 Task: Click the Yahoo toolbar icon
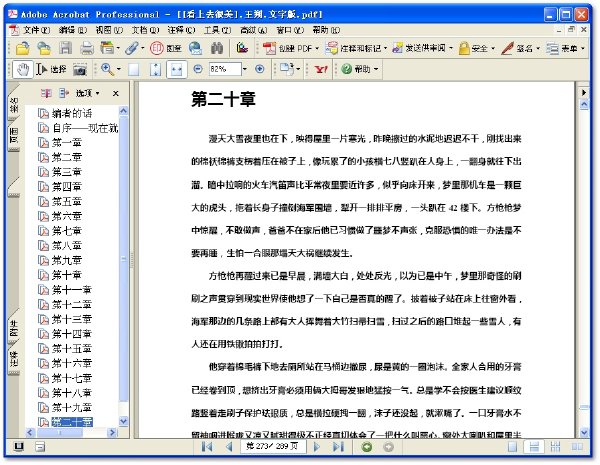(x=321, y=69)
